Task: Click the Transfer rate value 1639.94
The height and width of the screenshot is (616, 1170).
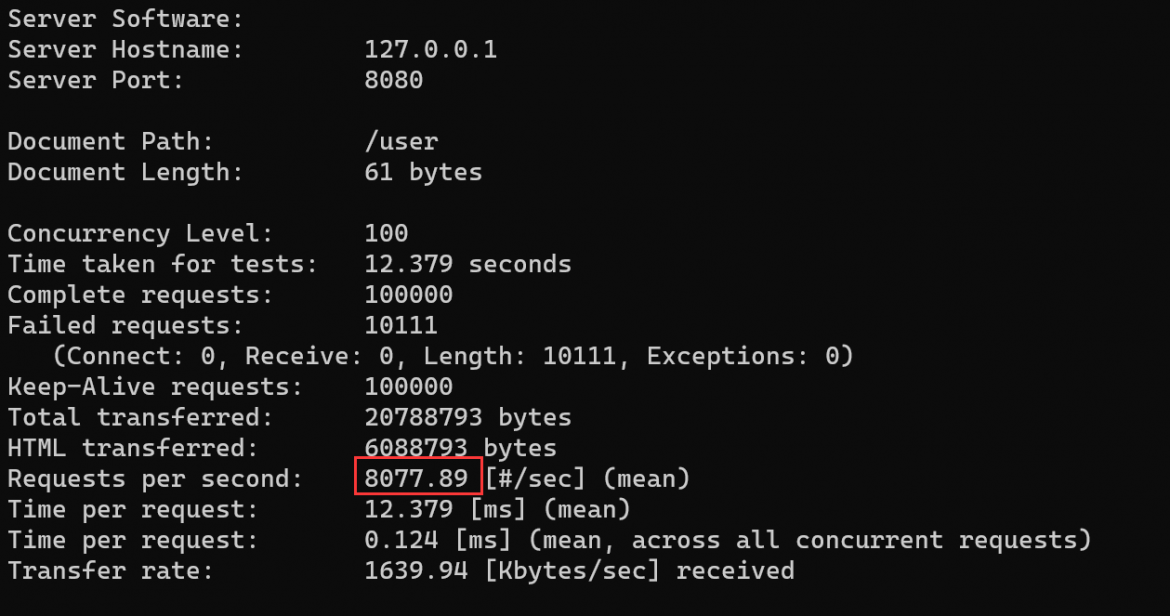Action: [x=416, y=571]
